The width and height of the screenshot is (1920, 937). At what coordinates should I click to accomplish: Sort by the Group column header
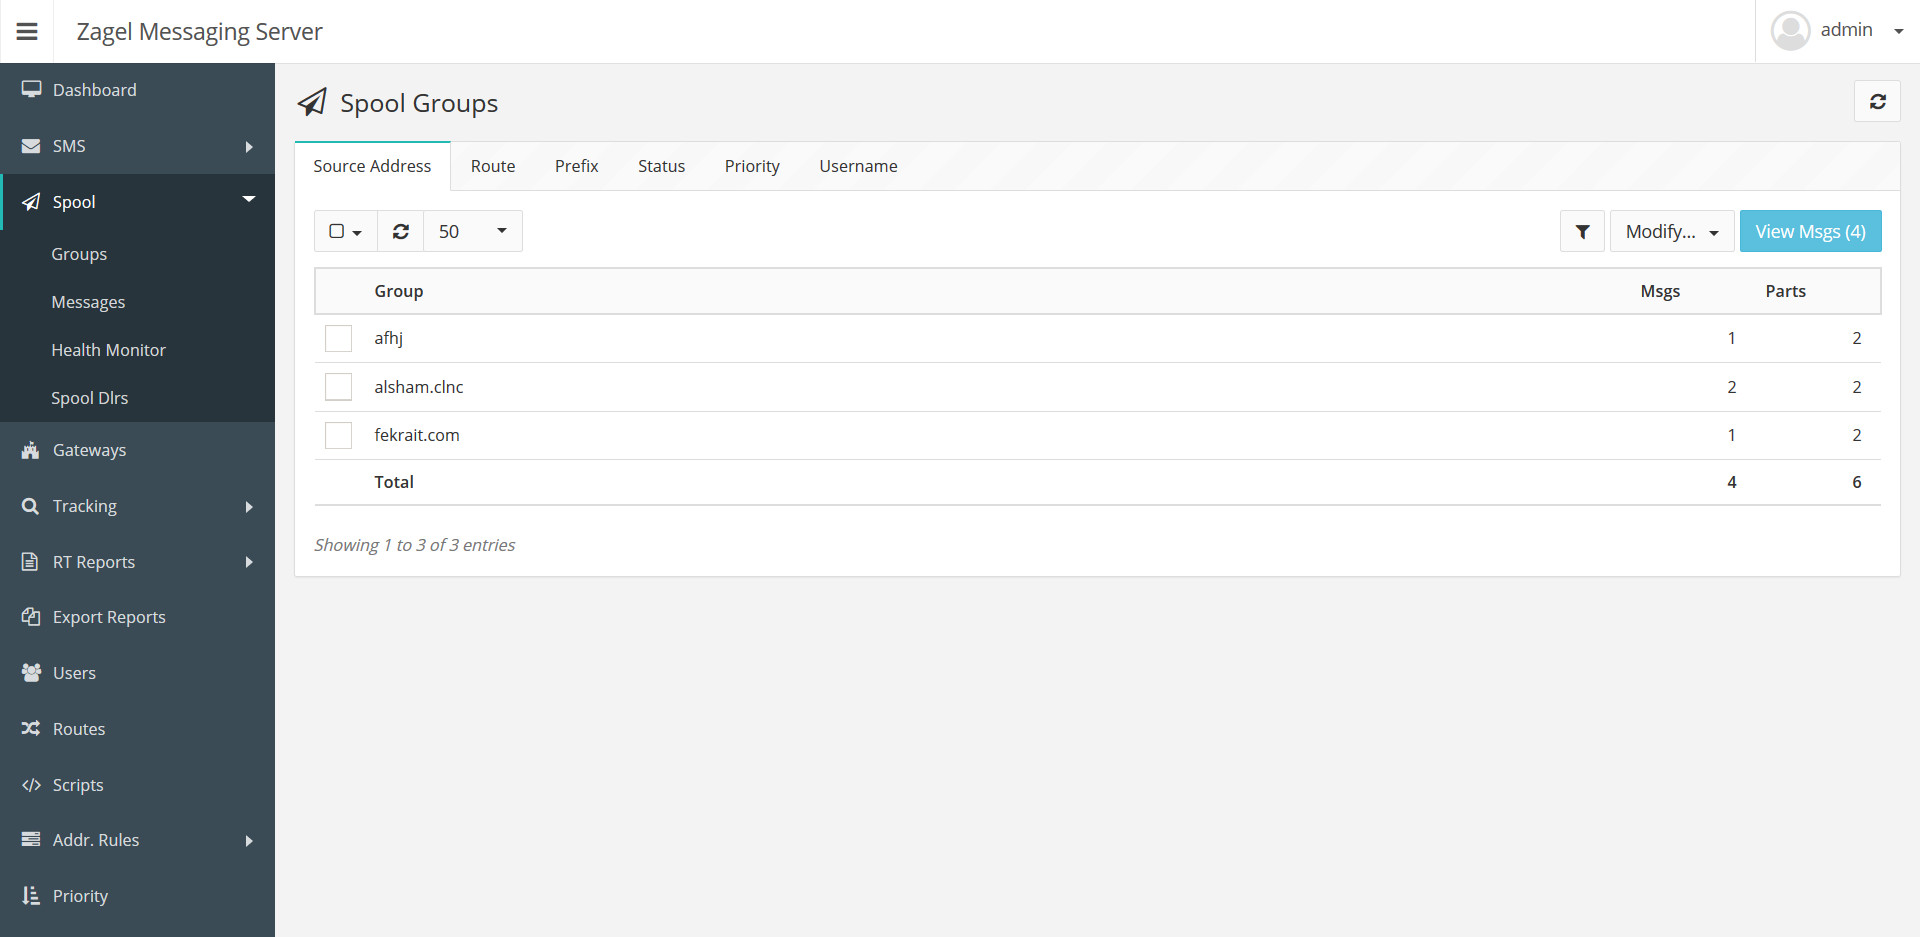[398, 291]
